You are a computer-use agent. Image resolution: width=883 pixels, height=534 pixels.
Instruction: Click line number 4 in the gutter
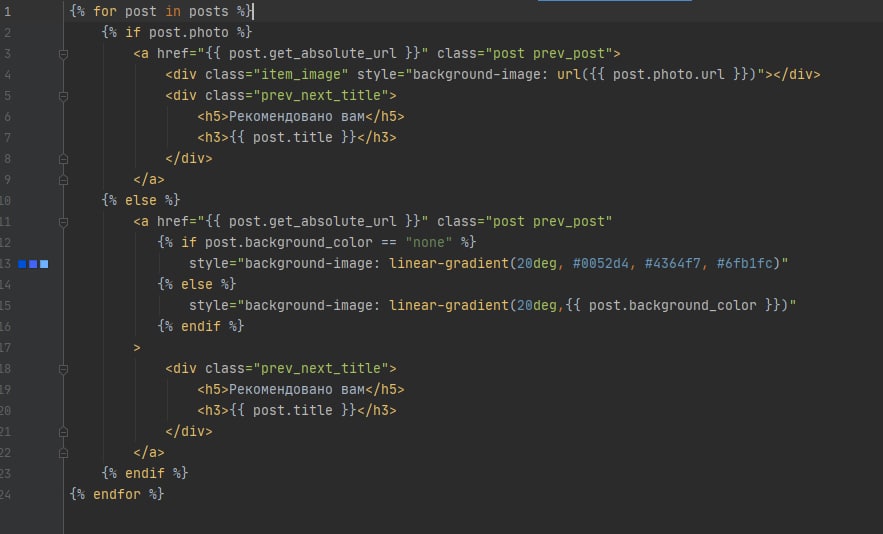click(7, 74)
